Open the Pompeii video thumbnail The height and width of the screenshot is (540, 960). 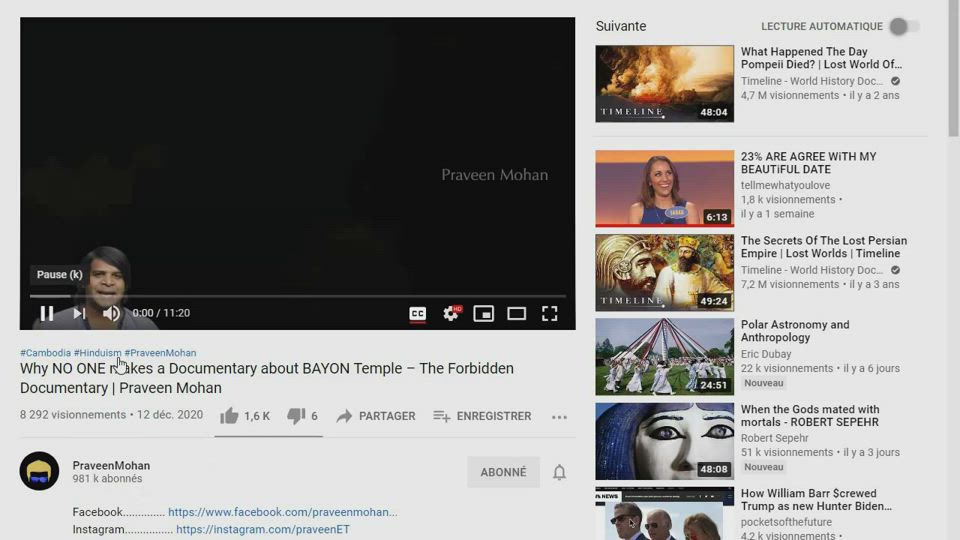tap(664, 84)
